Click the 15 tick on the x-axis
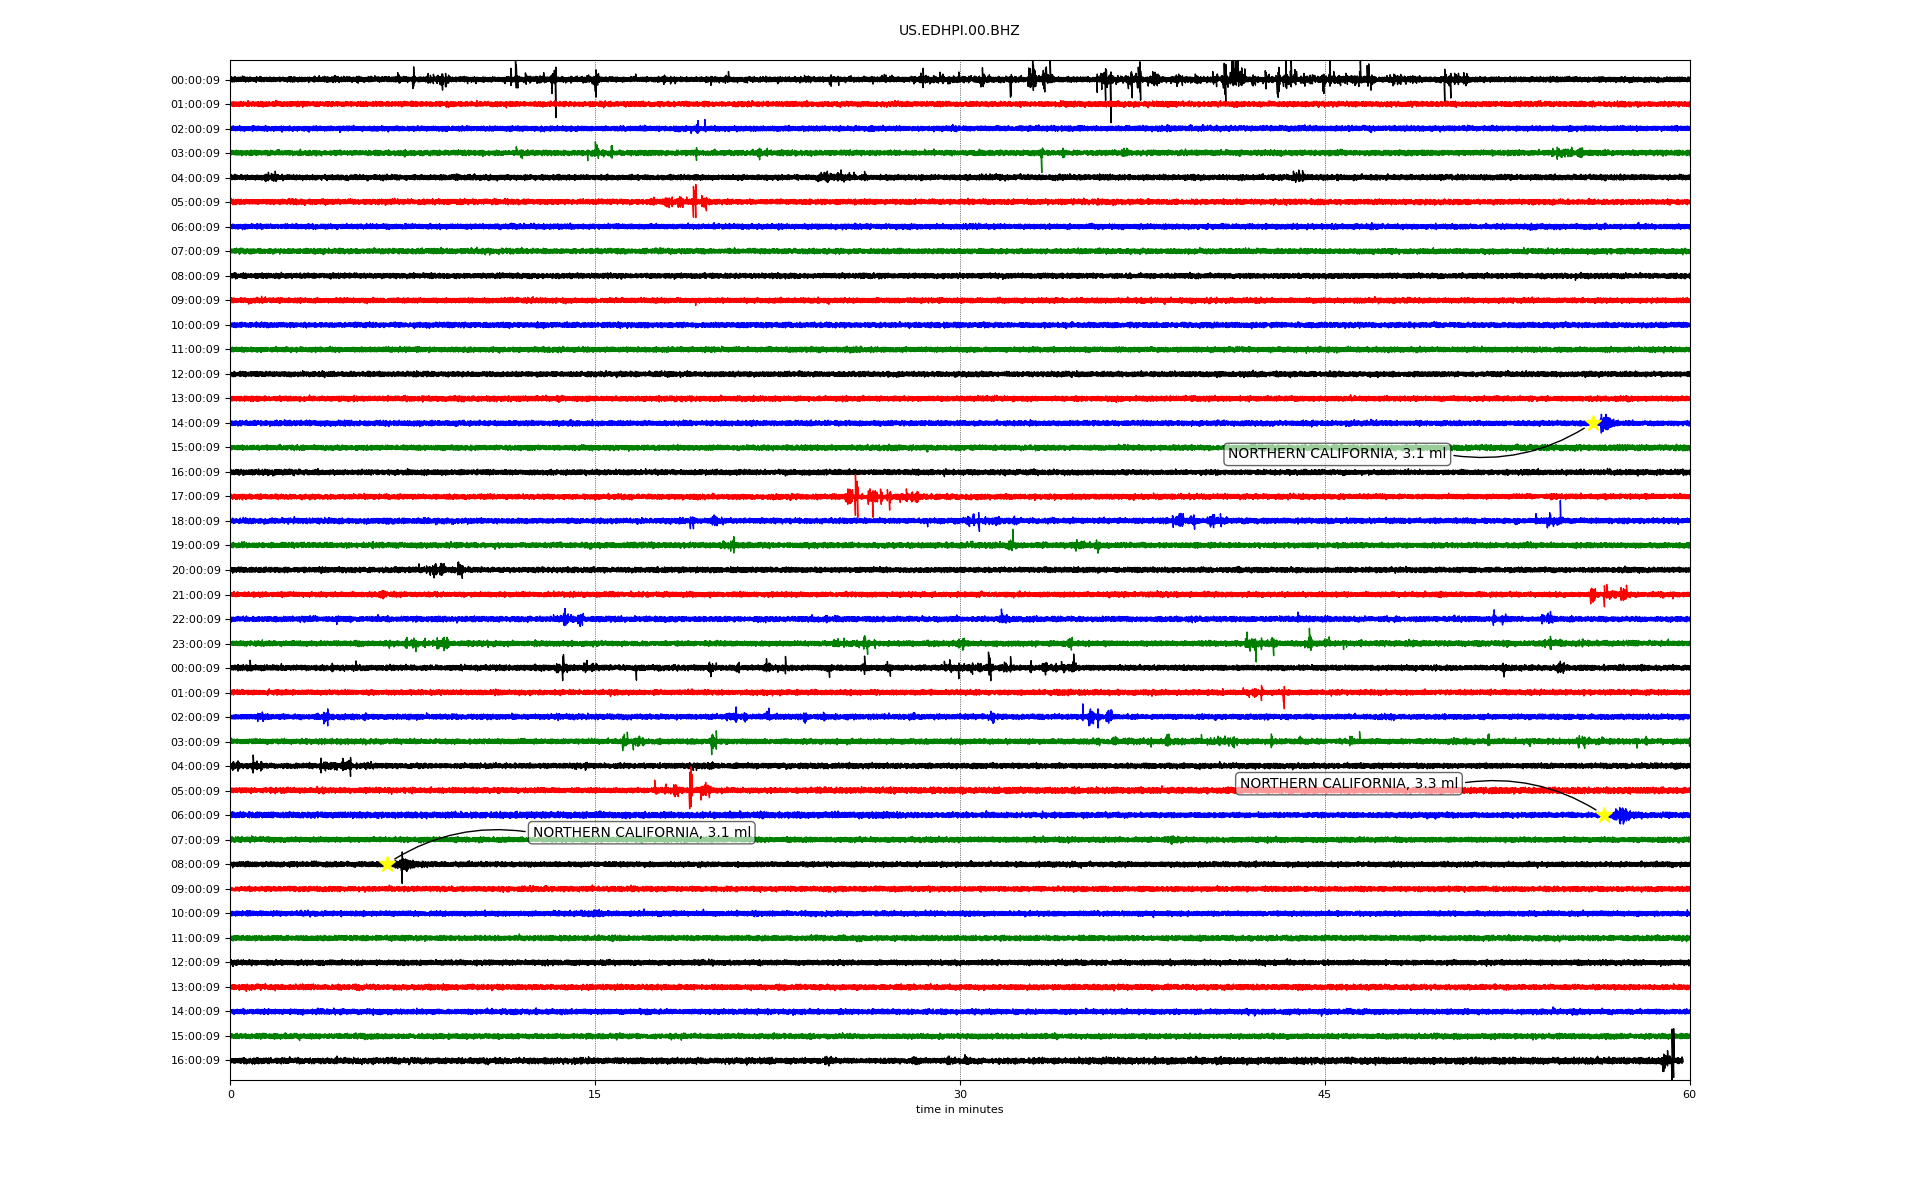The height and width of the screenshot is (1200, 1920). tap(595, 1094)
